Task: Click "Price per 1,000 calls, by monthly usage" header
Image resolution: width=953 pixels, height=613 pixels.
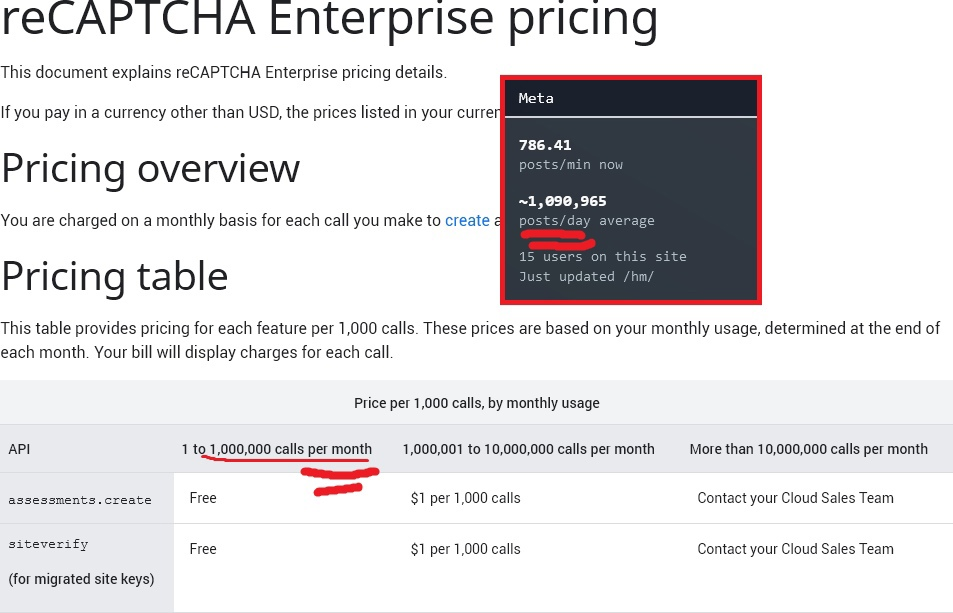Action: (476, 403)
